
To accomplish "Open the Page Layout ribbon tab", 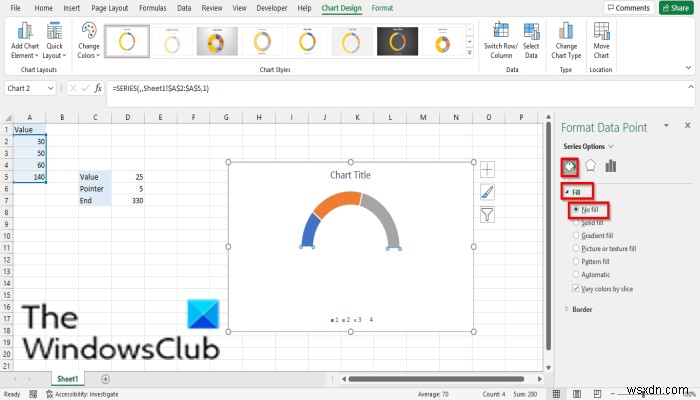I will tap(109, 8).
